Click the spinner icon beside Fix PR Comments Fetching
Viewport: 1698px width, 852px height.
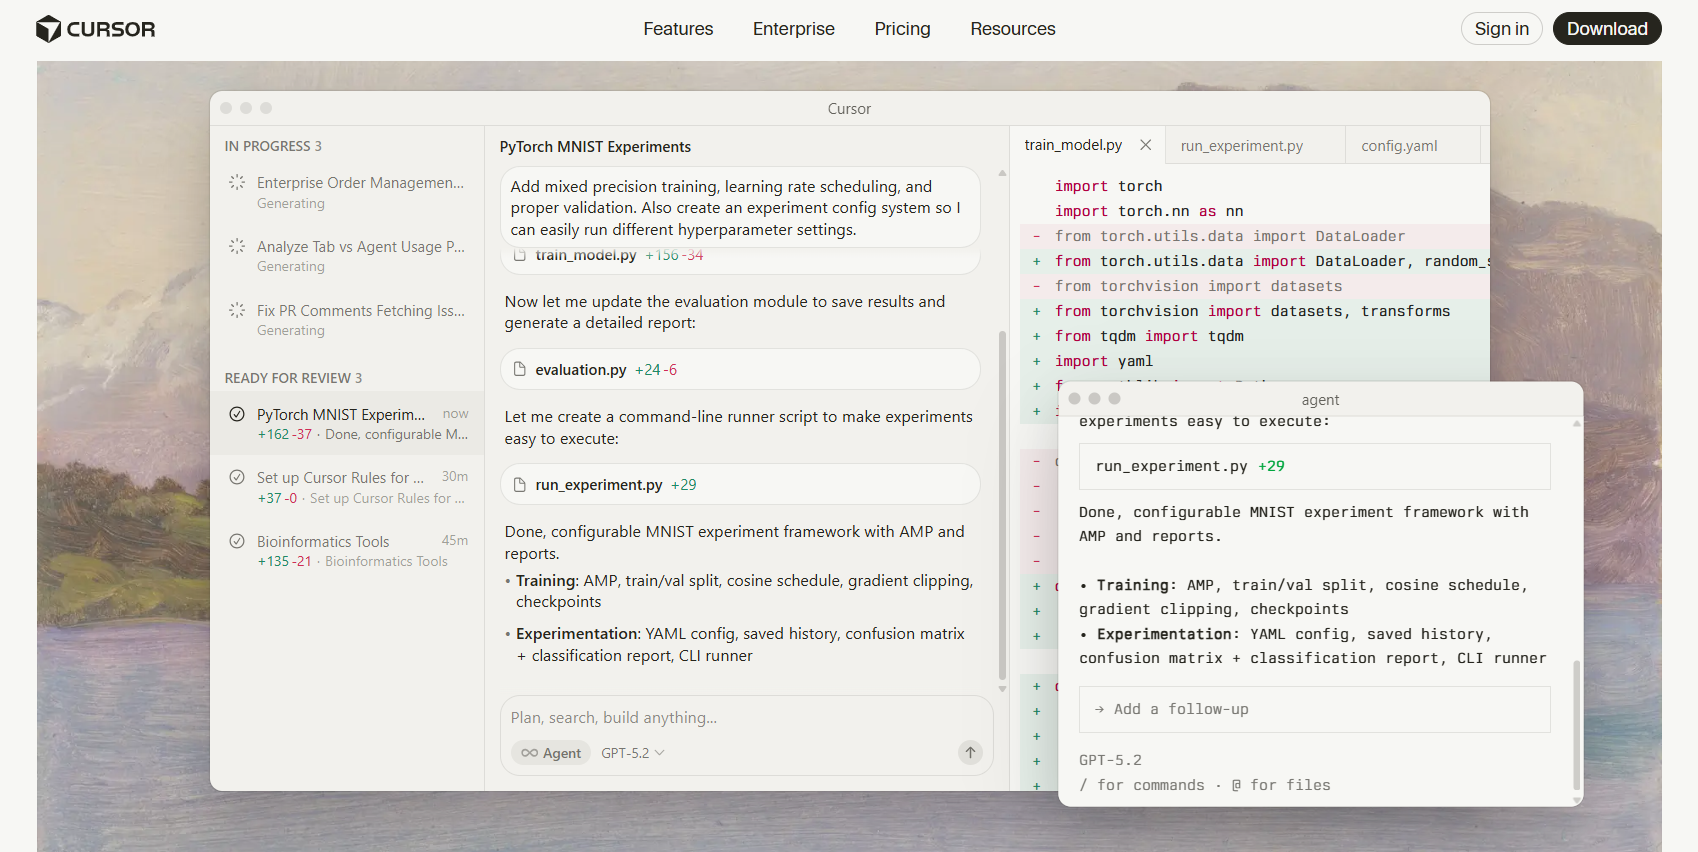[x=237, y=310]
